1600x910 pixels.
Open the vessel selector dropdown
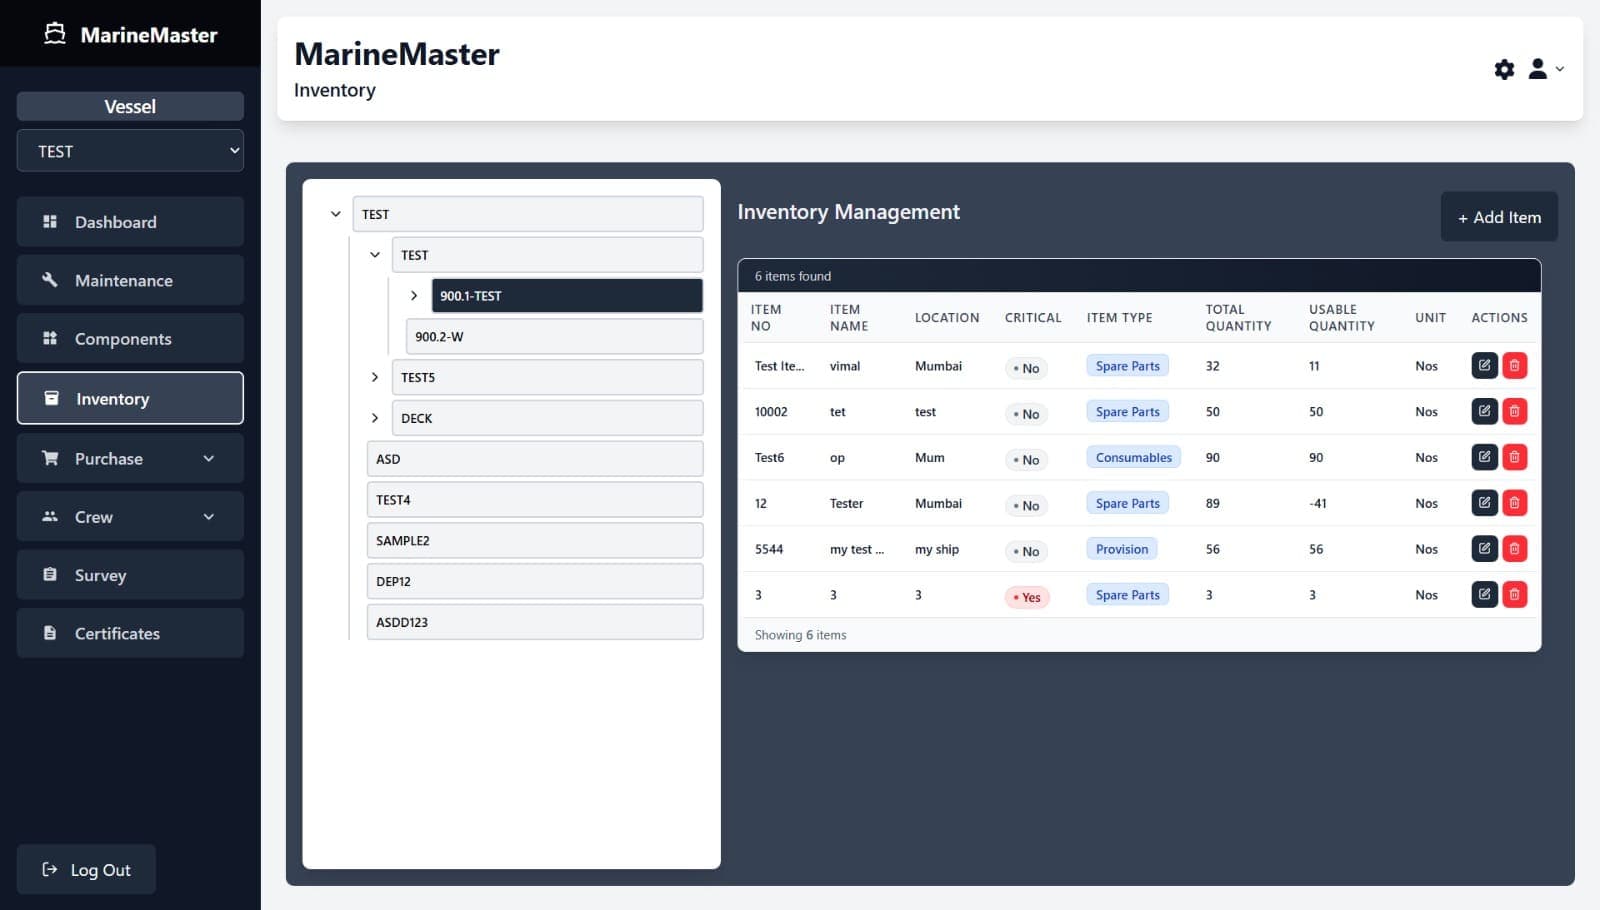(130, 151)
